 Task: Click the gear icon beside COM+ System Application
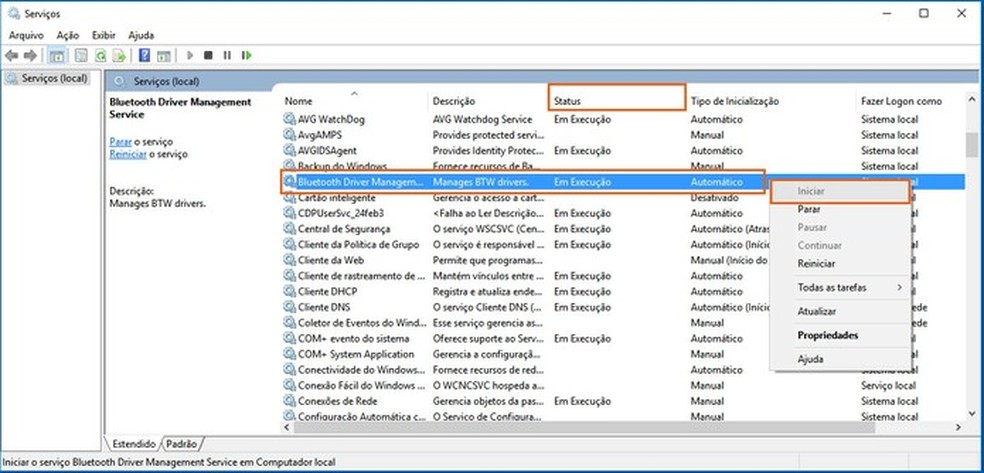pos(289,354)
